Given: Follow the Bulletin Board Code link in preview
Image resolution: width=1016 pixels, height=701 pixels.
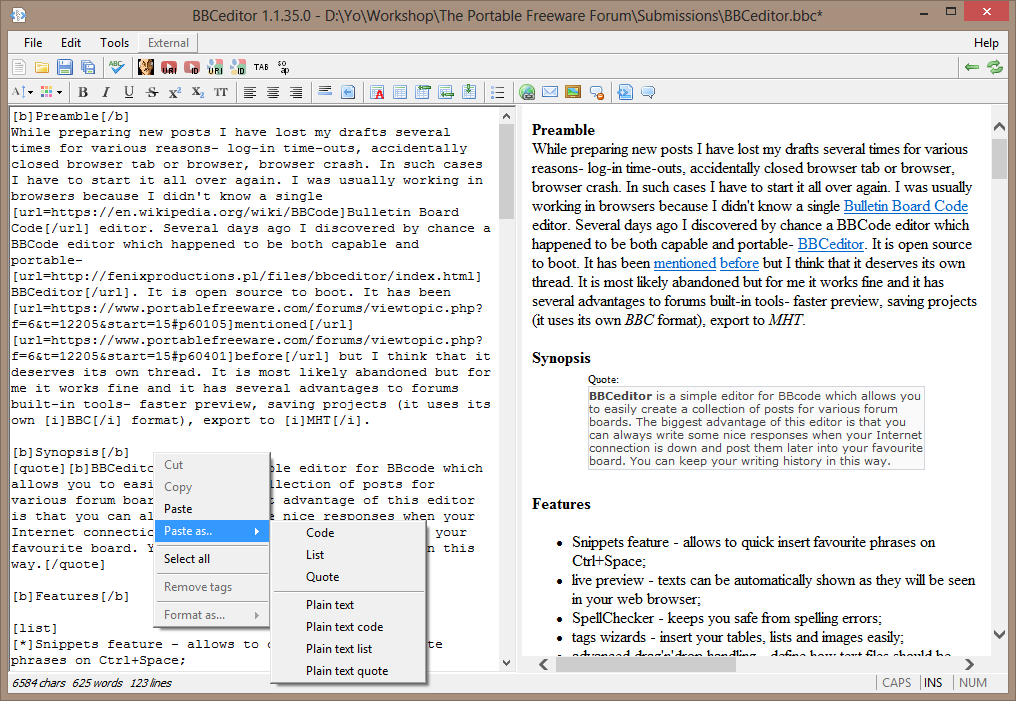Looking at the screenshot, I should click(x=906, y=206).
